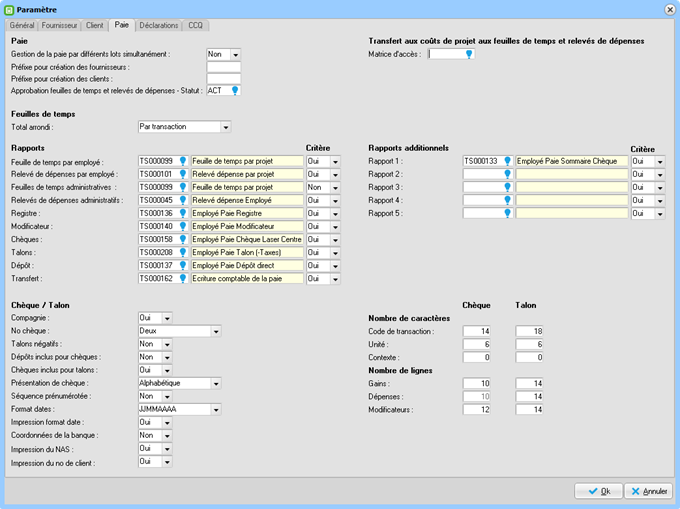Open Coordonnées de la banque dropdown
680x509 pixels.
click(167, 436)
